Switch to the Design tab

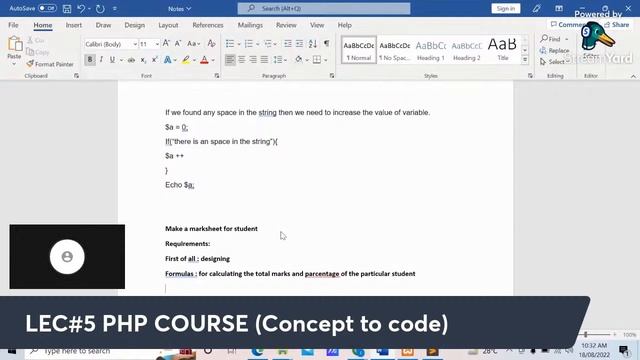point(135,25)
